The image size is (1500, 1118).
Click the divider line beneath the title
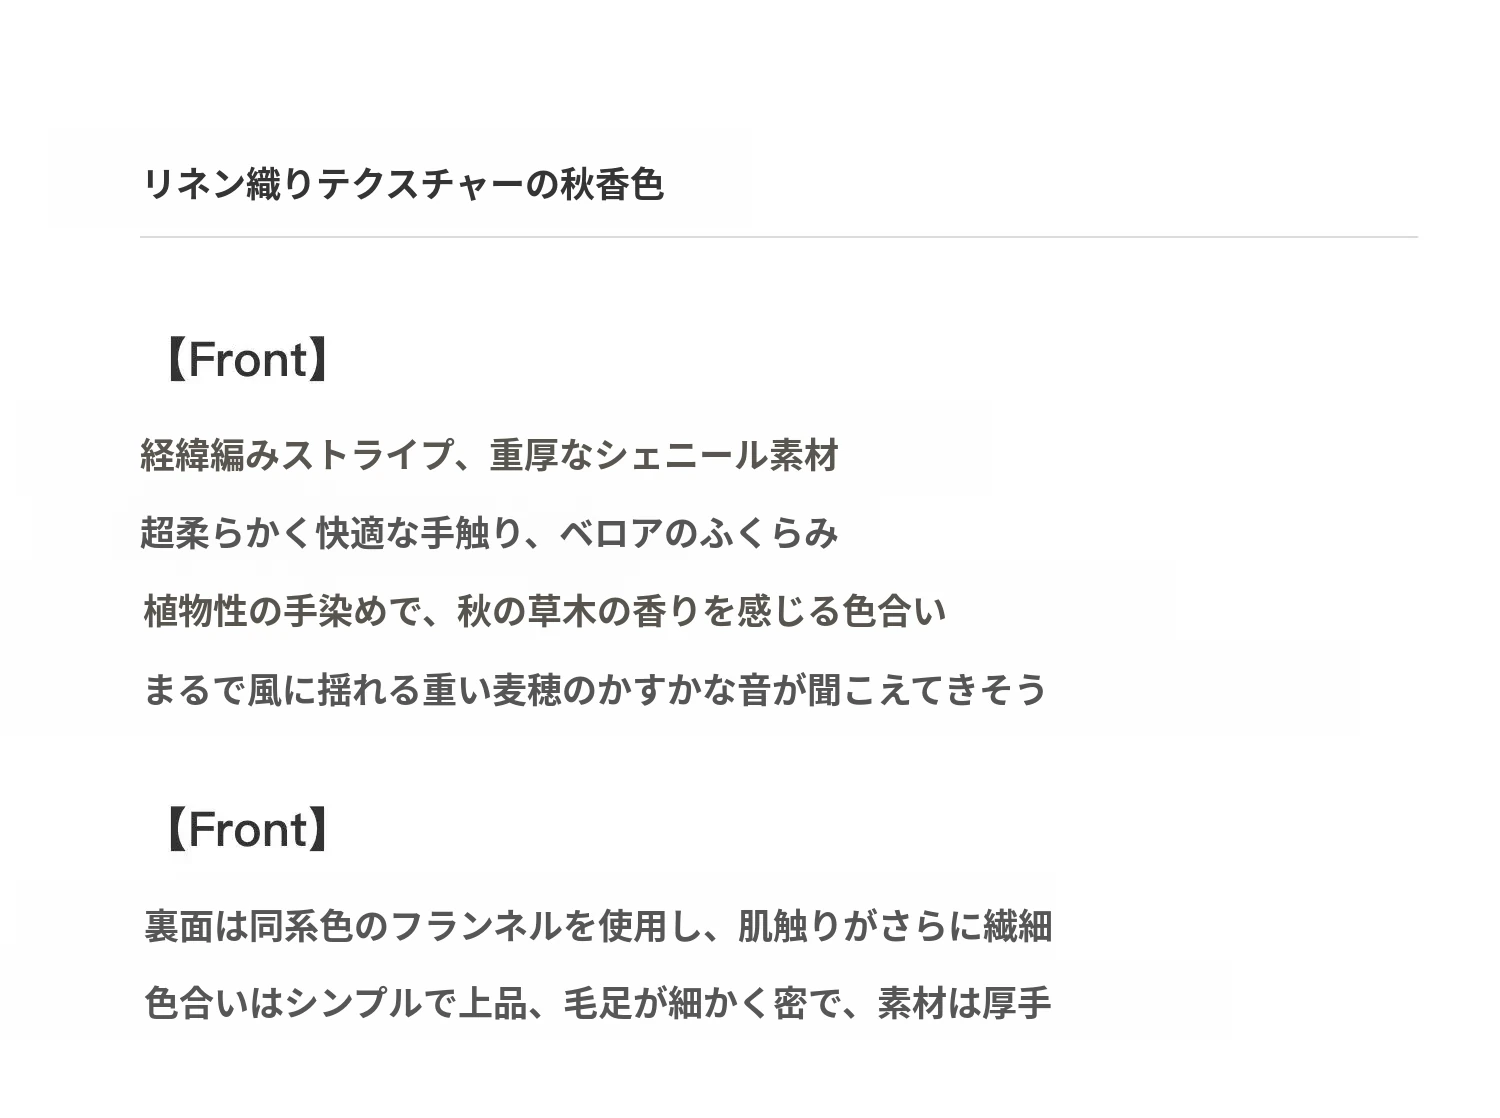click(x=778, y=237)
